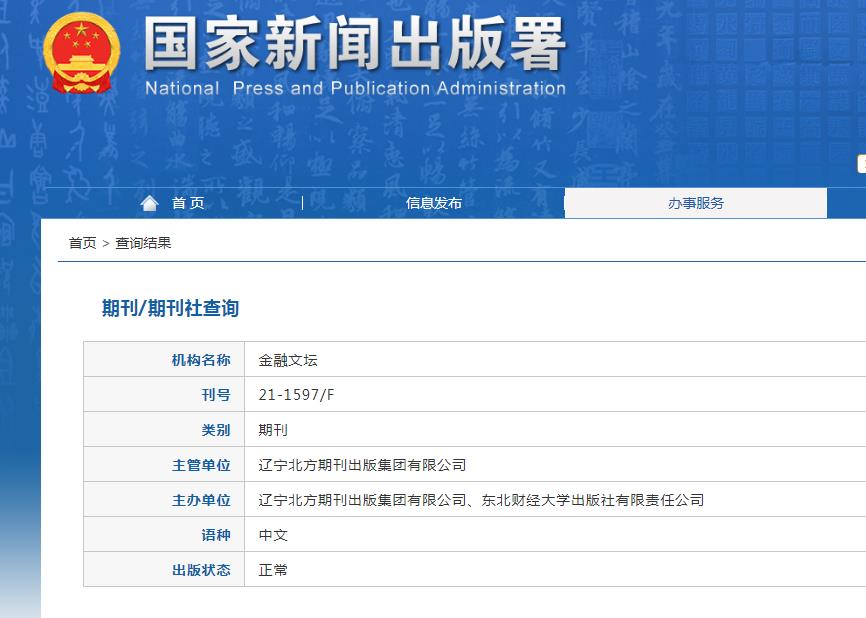This screenshot has width=866, height=618.
Task: Click the 出版状态 value 正常
Action: (x=275, y=569)
